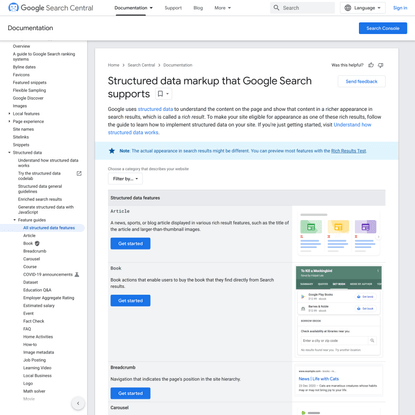Open Home Activities in sidebar
Screen dimensions: 415x415
pos(38,337)
